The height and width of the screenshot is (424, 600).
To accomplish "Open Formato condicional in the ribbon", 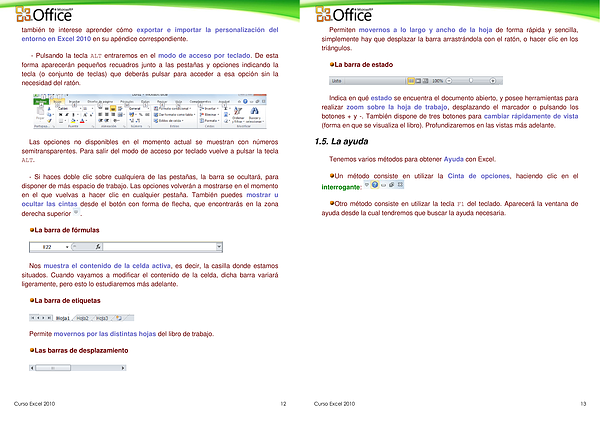I will [173, 108].
